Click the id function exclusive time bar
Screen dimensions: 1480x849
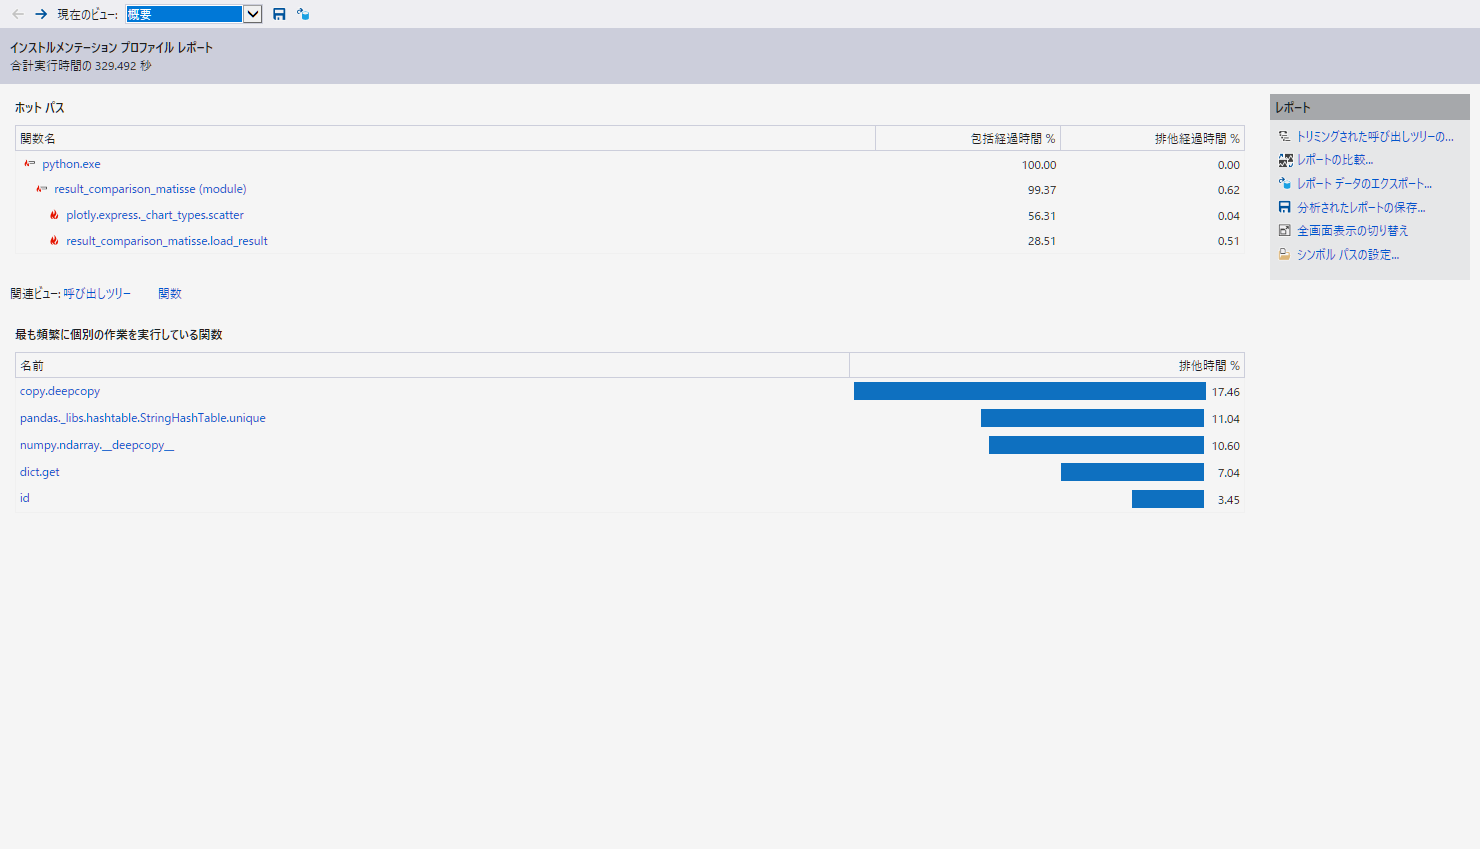[x=1168, y=499]
